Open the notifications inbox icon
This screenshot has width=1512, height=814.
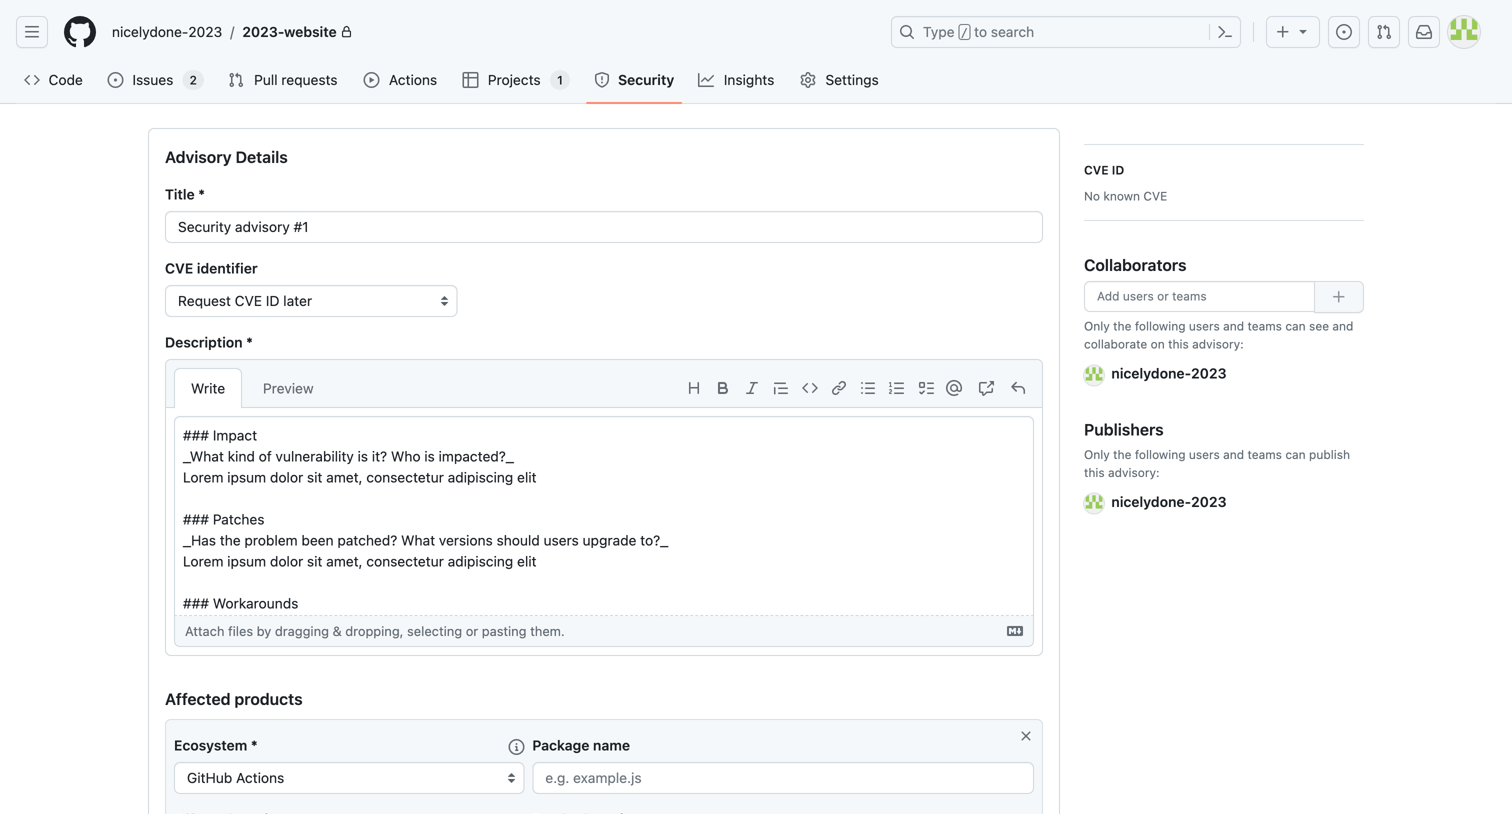(1424, 32)
